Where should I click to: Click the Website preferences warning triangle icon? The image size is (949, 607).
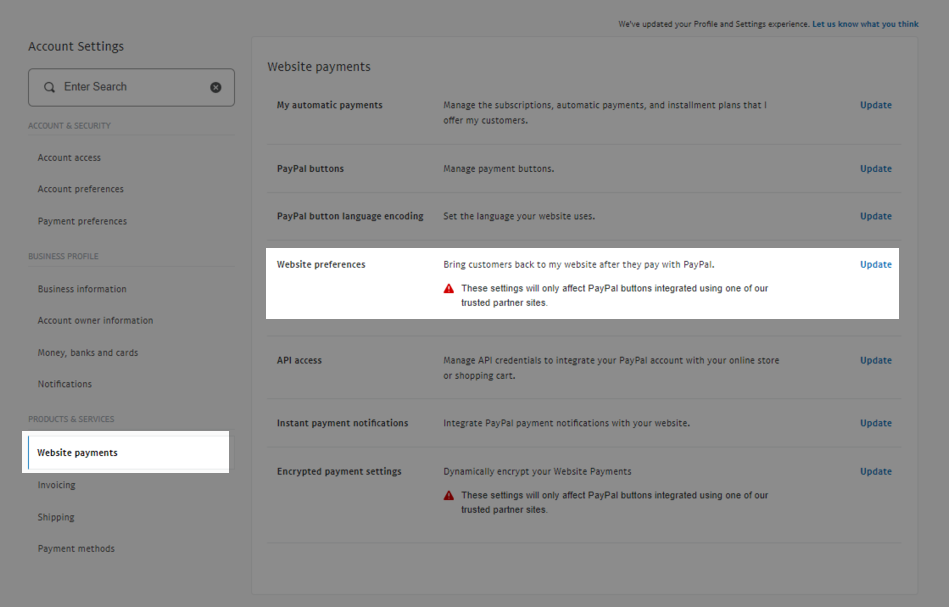(448, 289)
